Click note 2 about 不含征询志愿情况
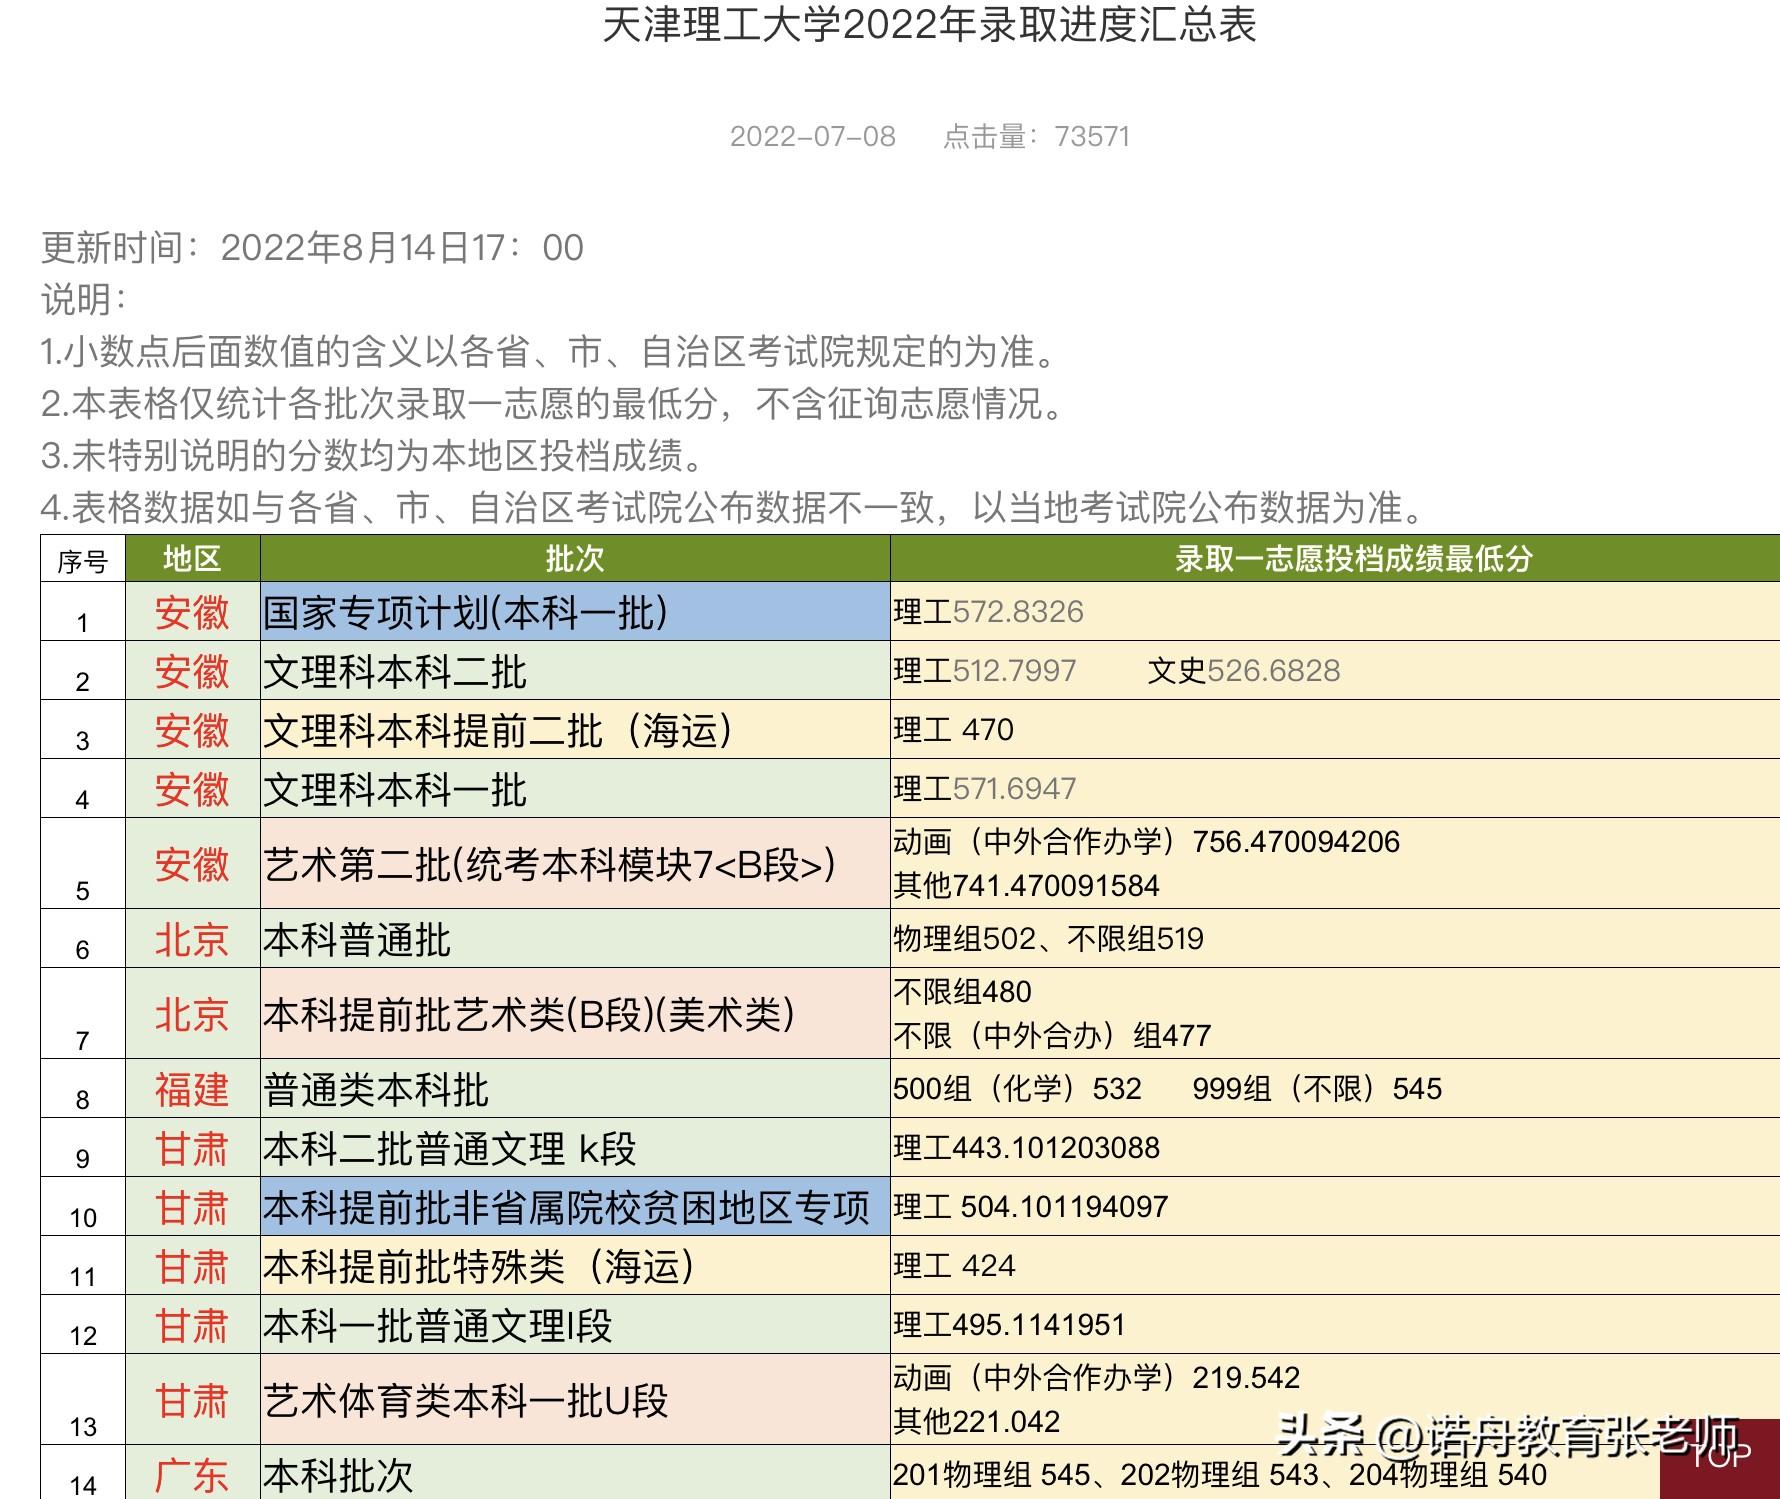Viewport: 1780px width, 1499px height. point(555,403)
